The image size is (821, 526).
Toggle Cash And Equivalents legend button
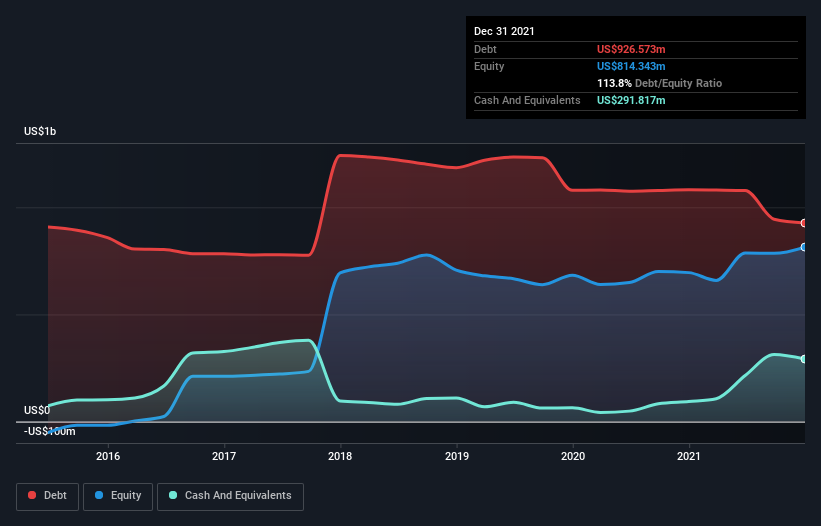[230, 496]
